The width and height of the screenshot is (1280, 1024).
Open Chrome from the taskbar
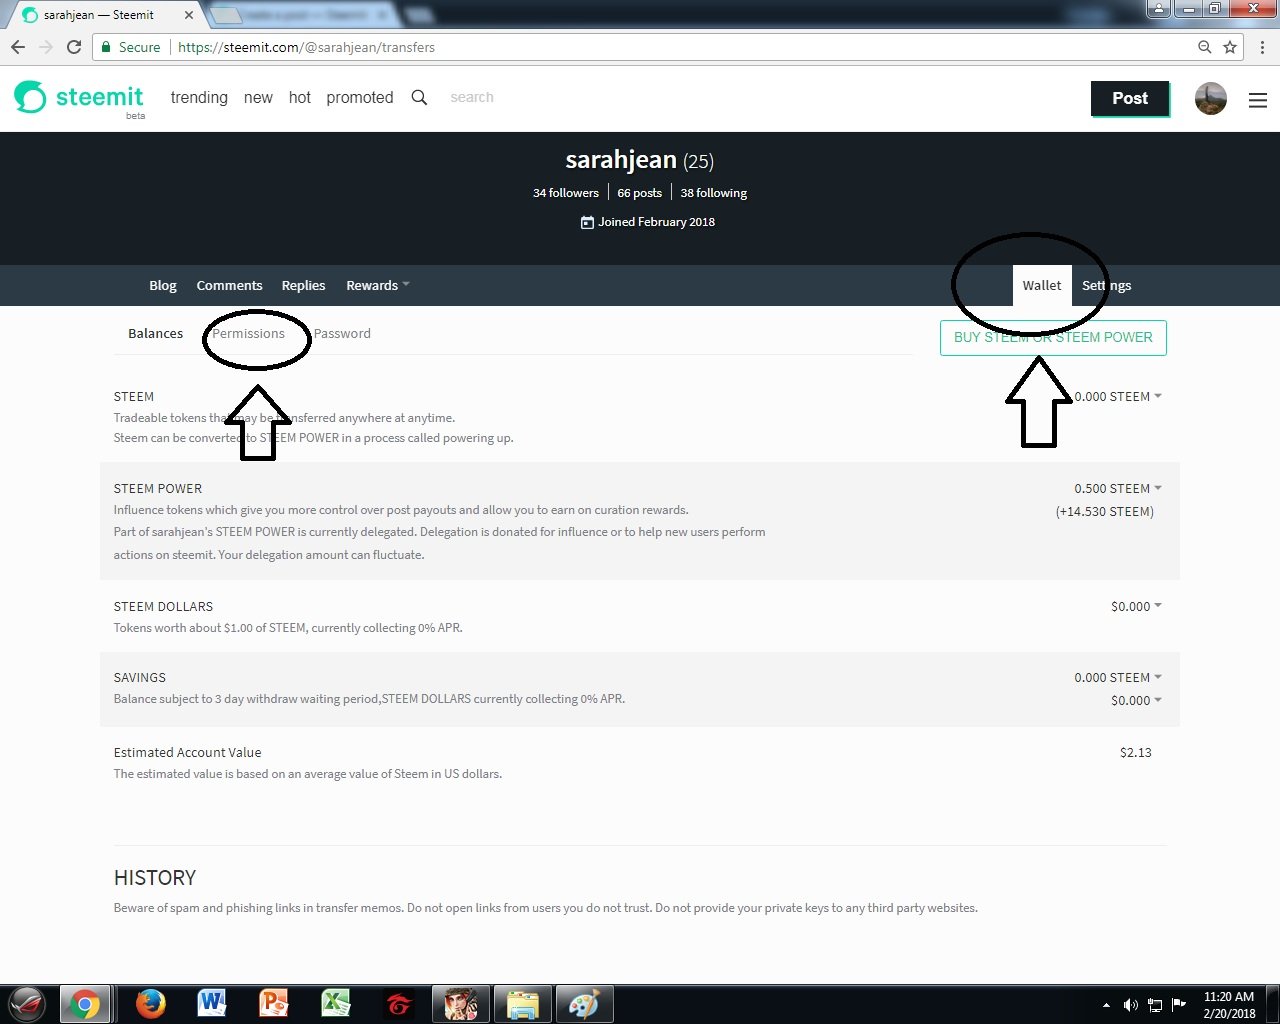pos(85,1004)
